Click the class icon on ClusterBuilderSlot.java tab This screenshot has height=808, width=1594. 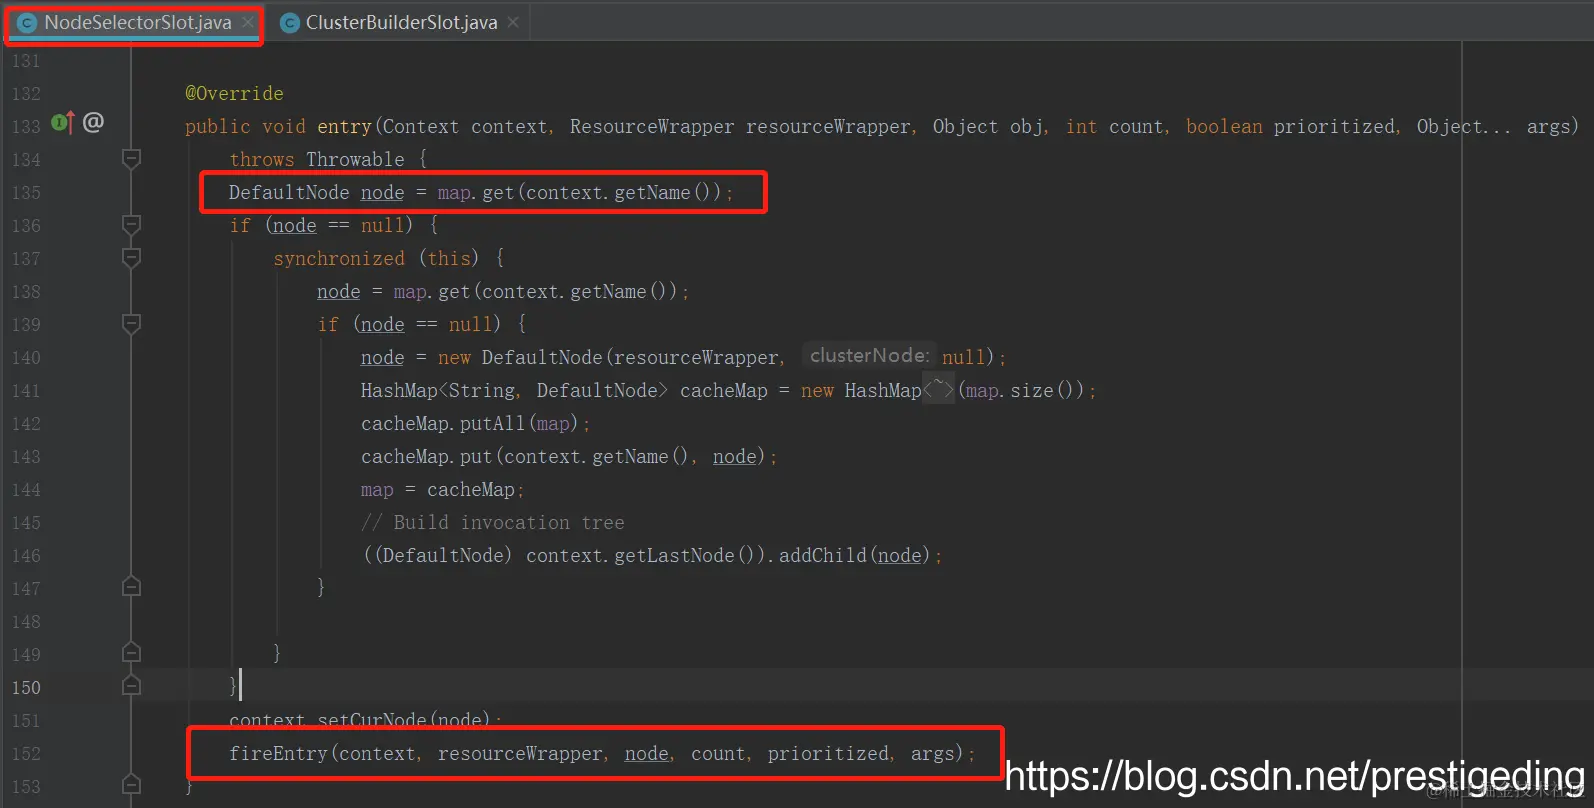pyautogui.click(x=290, y=23)
